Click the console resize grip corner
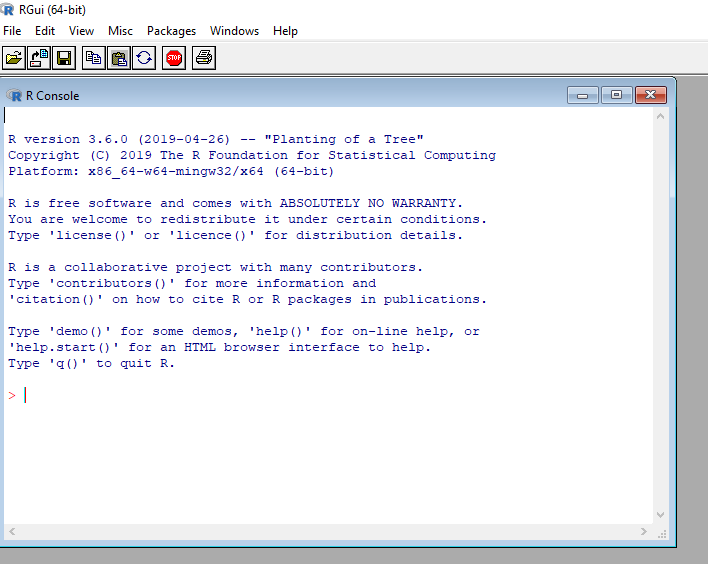Viewport: 708px width, 564px height. point(662,534)
